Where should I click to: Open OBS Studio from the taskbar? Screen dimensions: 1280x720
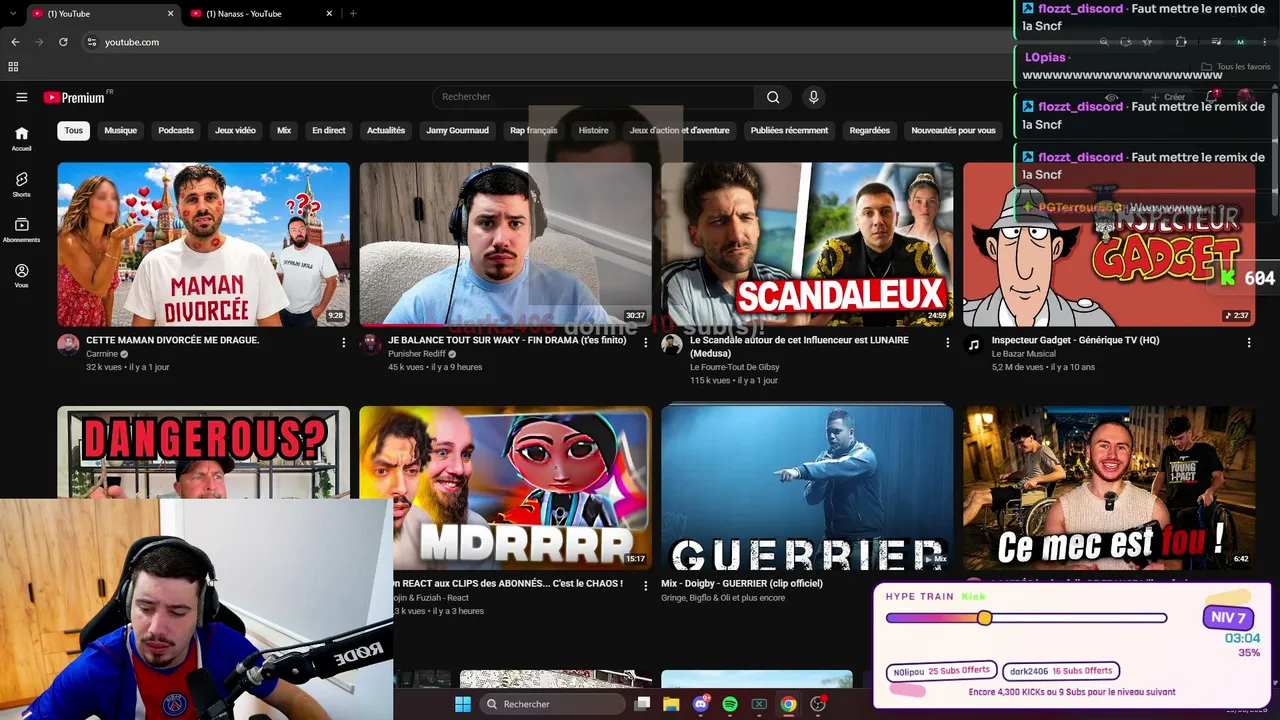(x=818, y=704)
